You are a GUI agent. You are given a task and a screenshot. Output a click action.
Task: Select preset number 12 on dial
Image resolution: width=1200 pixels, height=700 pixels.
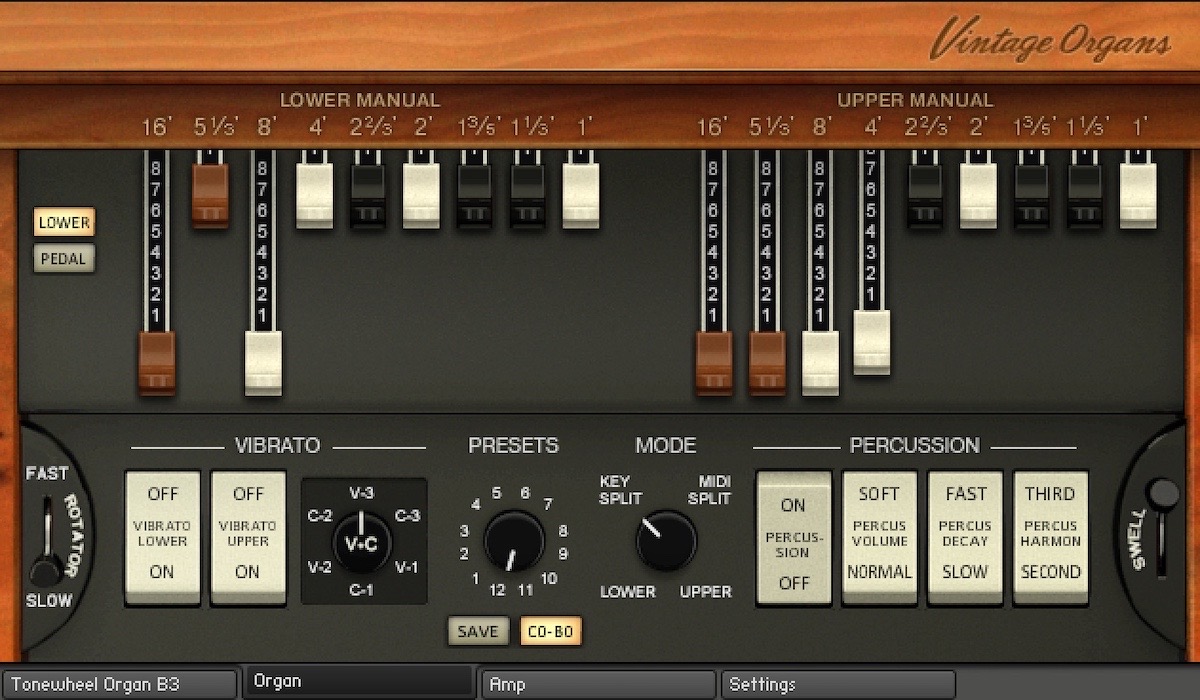[498, 590]
